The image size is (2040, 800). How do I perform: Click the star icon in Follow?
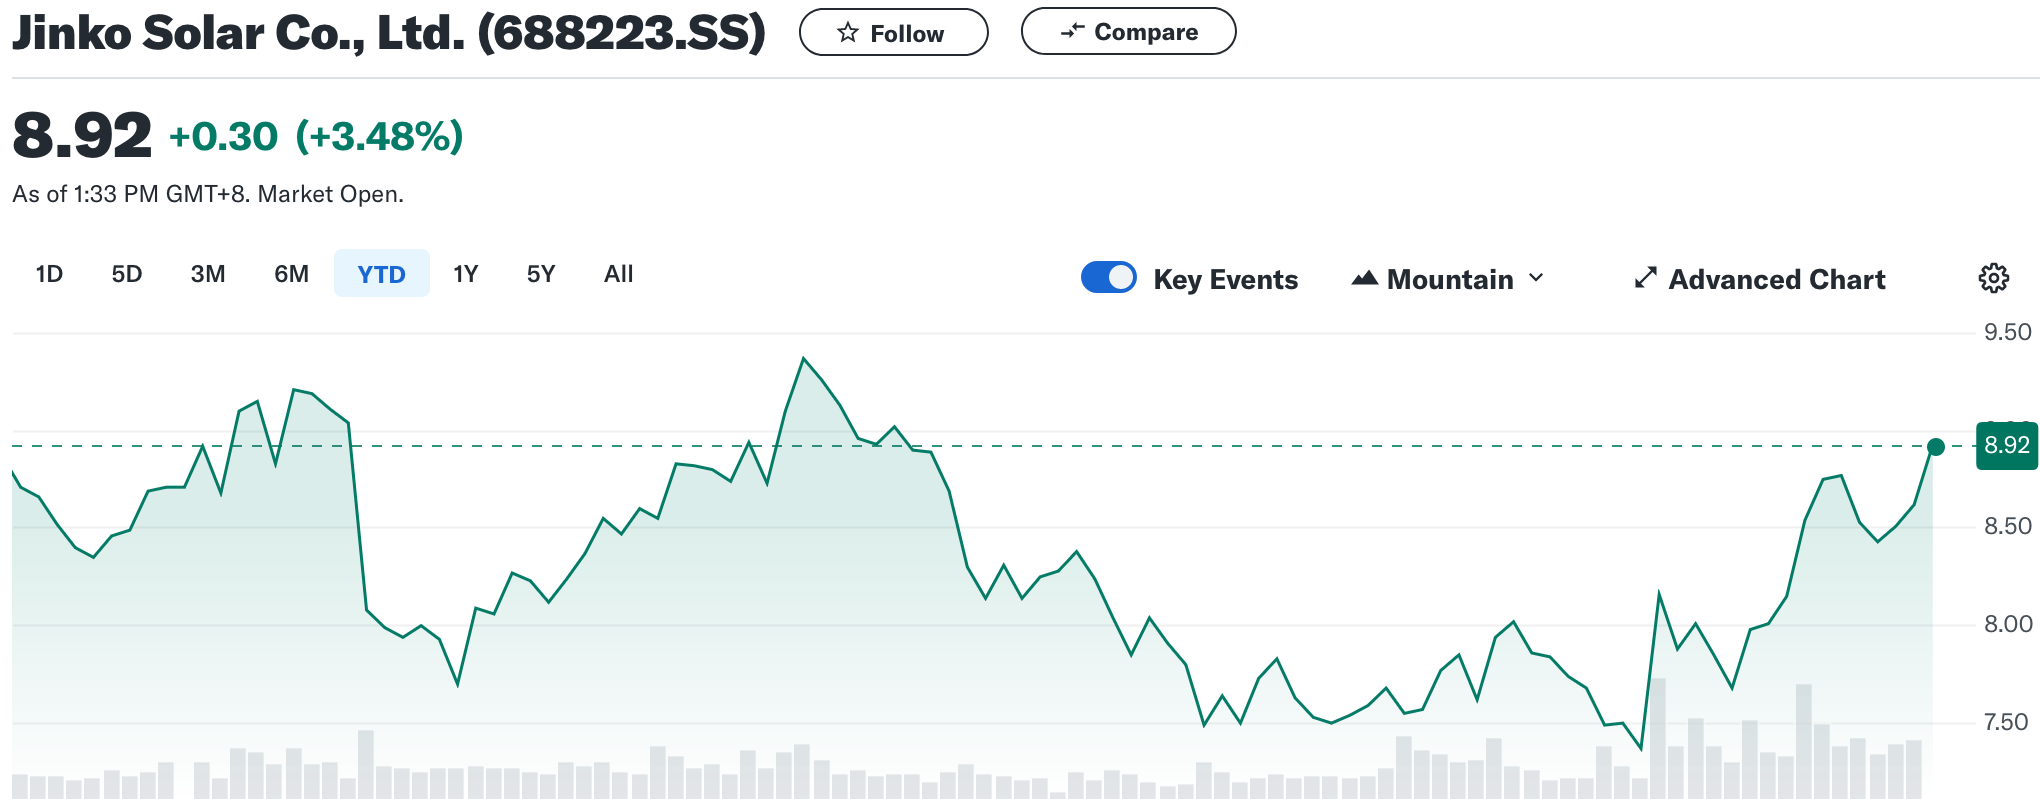(848, 33)
